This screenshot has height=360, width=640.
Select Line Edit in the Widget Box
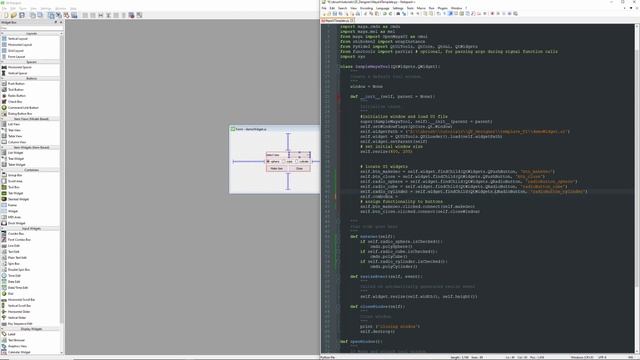tap(11, 246)
